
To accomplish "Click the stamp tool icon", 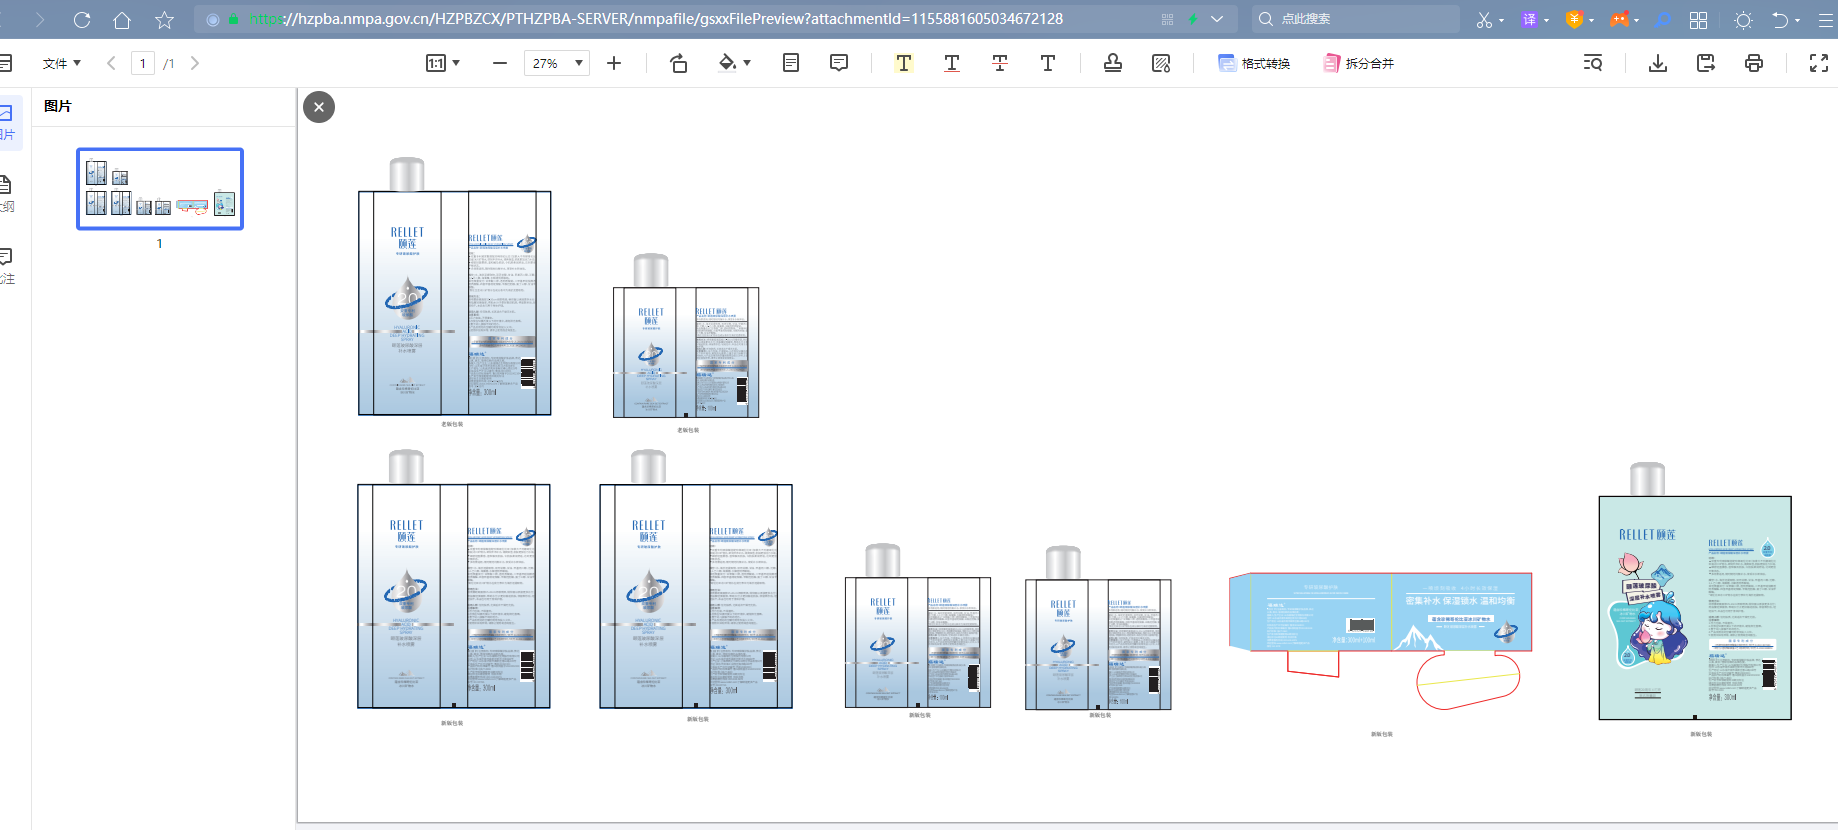I will [1112, 63].
